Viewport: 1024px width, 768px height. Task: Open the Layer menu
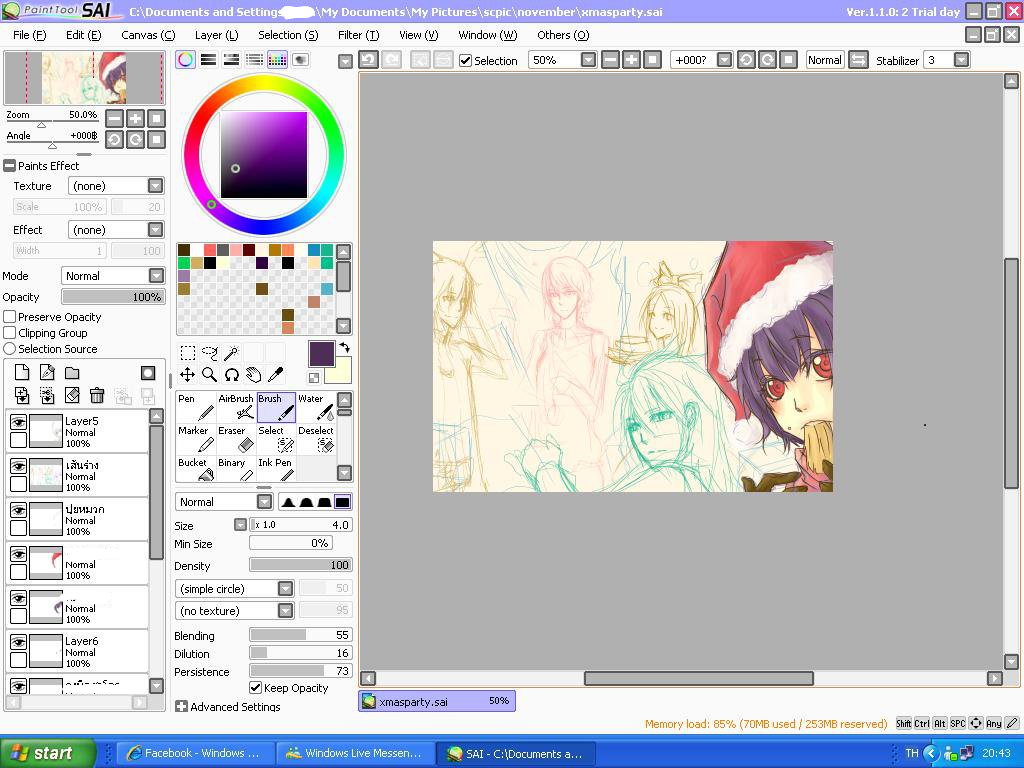tap(216, 35)
